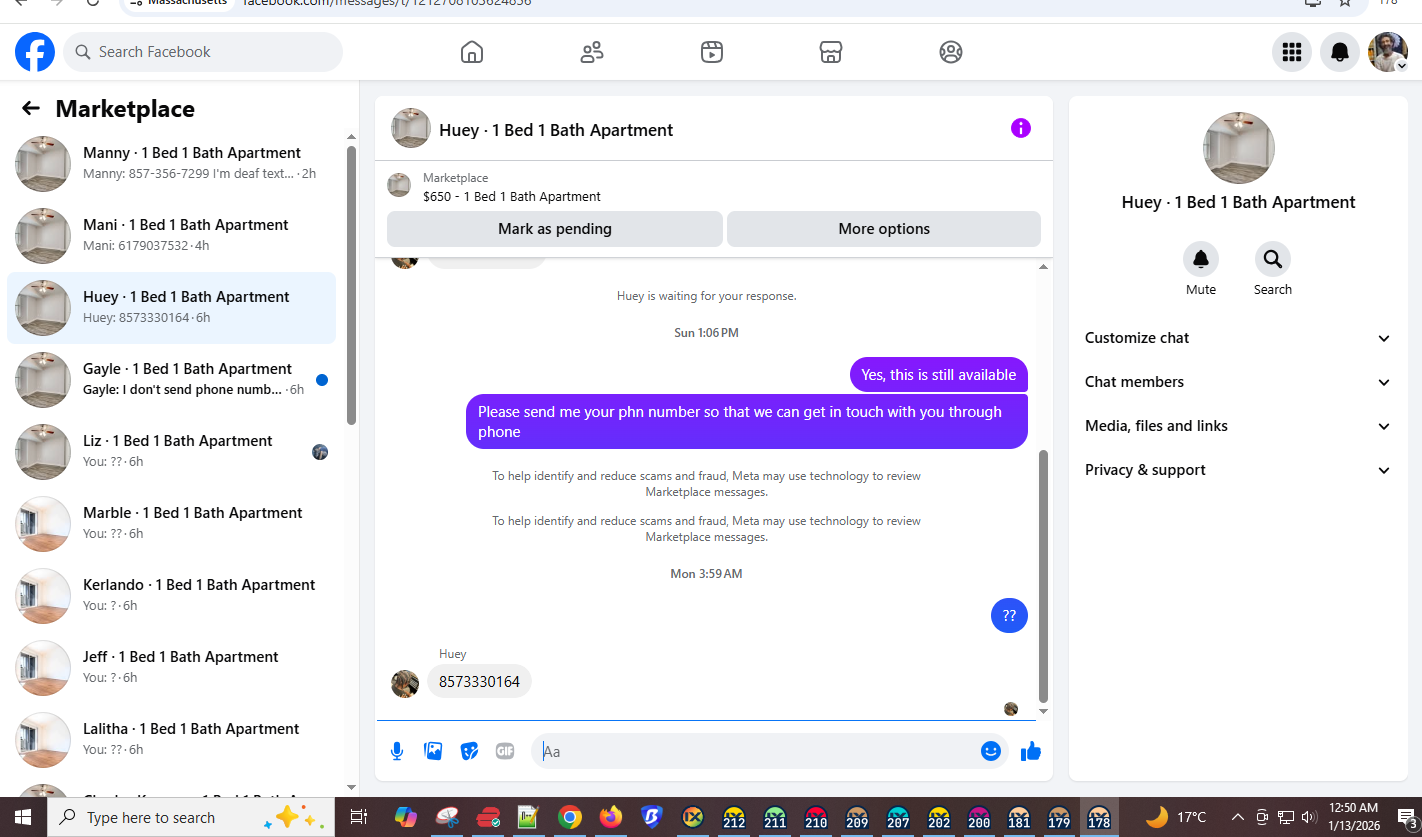Click the large apartment photo in right panel
This screenshot has height=837, width=1422.
(x=1238, y=148)
